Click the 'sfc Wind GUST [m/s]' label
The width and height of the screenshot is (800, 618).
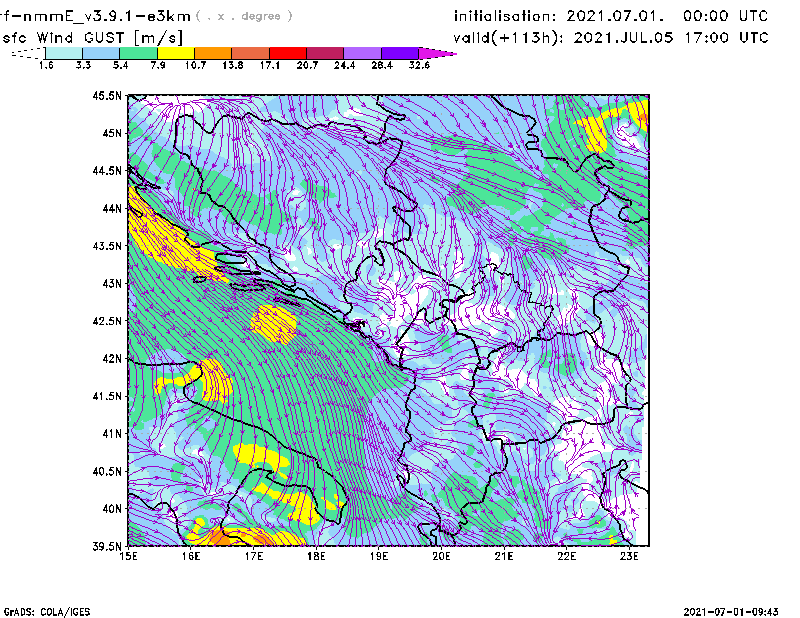pyautogui.click(x=92, y=38)
